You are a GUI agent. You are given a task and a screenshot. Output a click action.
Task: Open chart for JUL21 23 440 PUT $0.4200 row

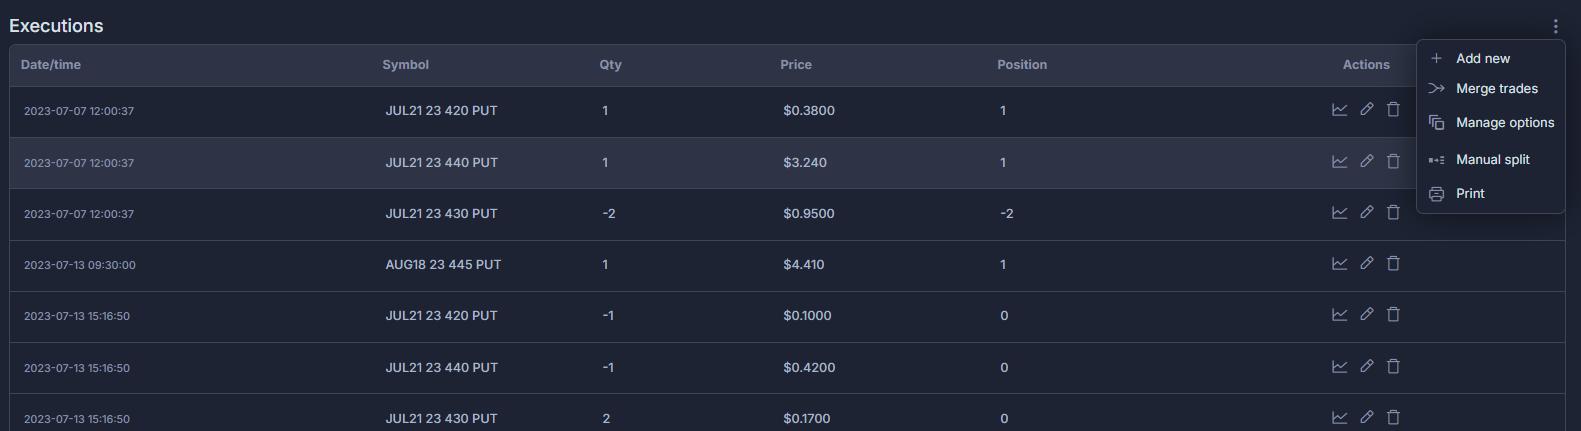[x=1339, y=366]
